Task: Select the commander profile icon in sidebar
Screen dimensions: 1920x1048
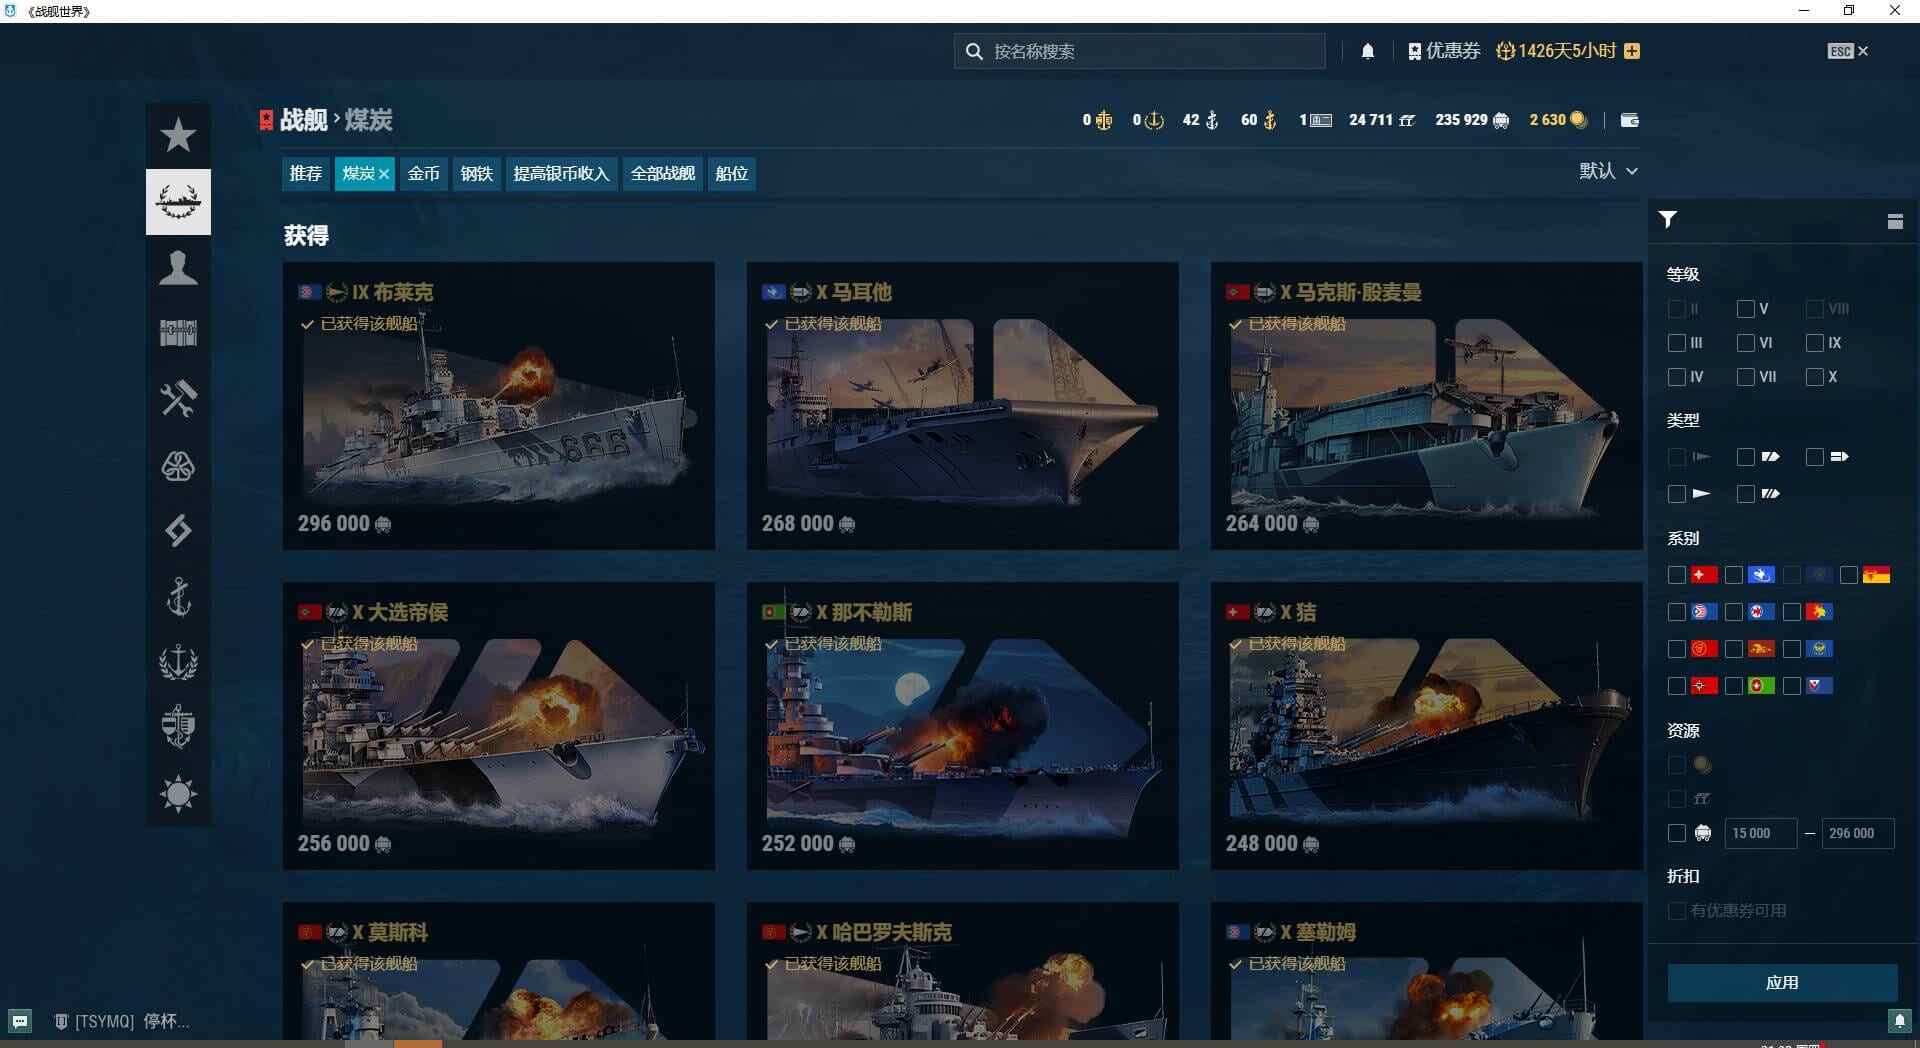Action: (x=178, y=267)
